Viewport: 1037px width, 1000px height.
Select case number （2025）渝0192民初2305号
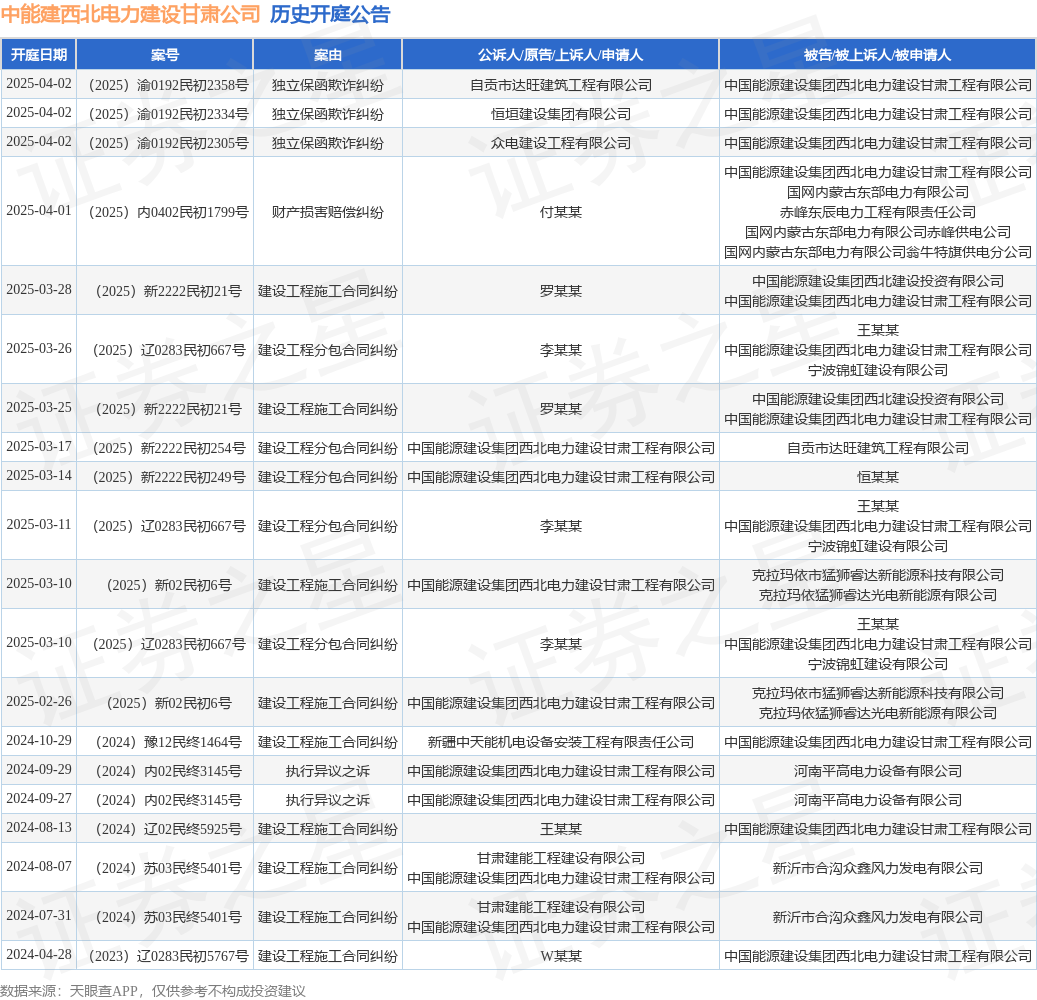(x=165, y=144)
